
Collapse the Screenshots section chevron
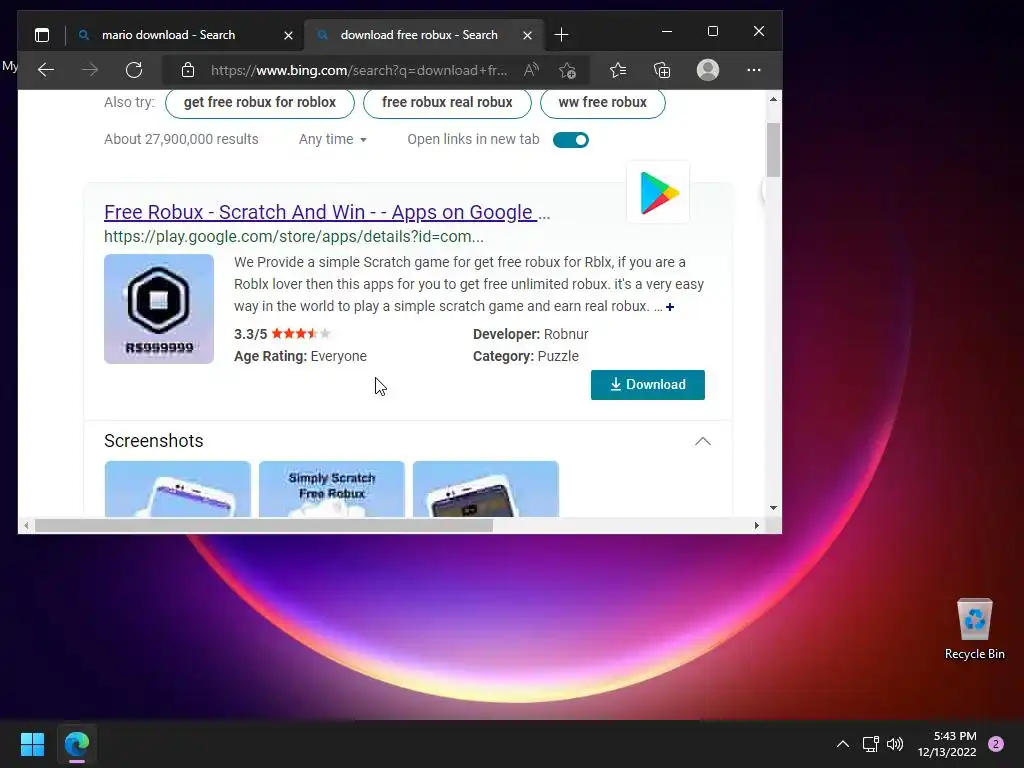click(703, 441)
